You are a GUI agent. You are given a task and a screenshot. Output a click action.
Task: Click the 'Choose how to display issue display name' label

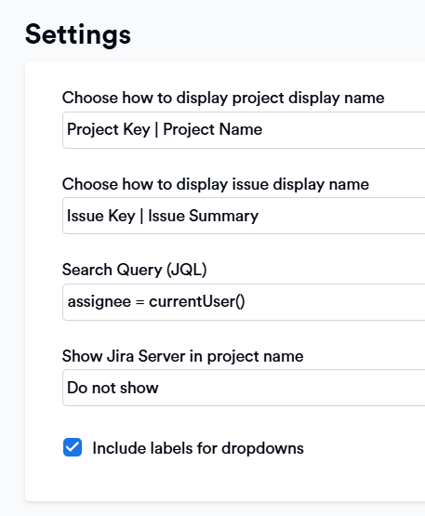tap(215, 184)
